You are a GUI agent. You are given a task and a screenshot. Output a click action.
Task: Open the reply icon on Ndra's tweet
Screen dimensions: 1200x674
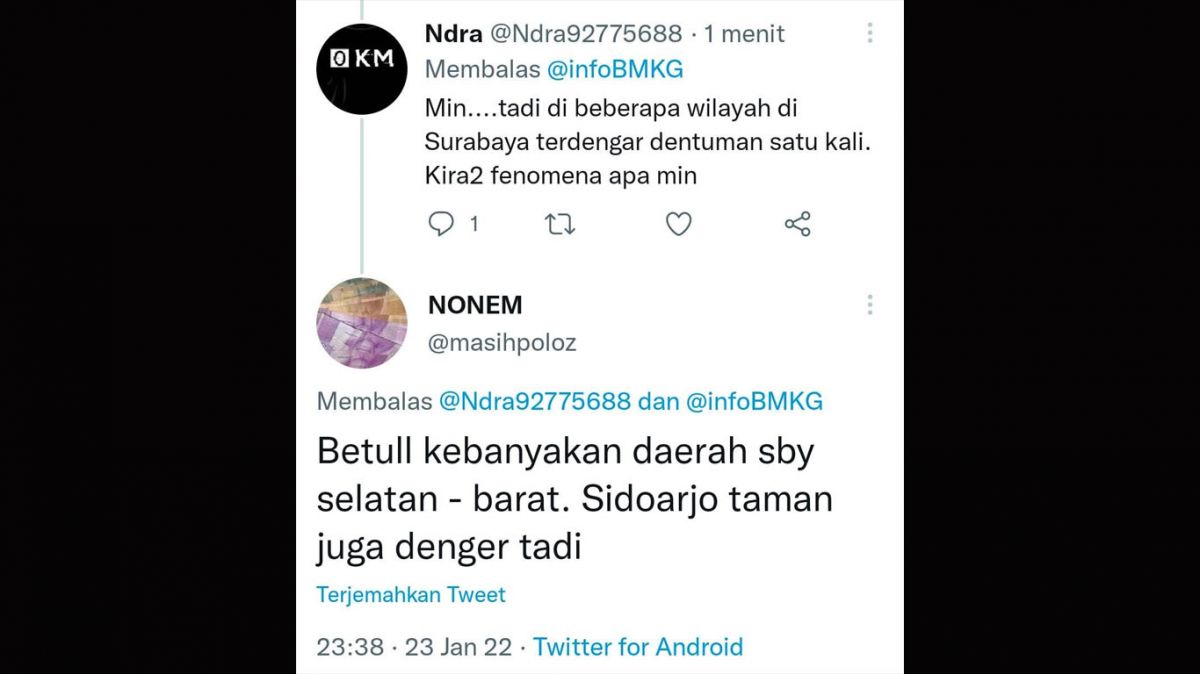pos(443,224)
